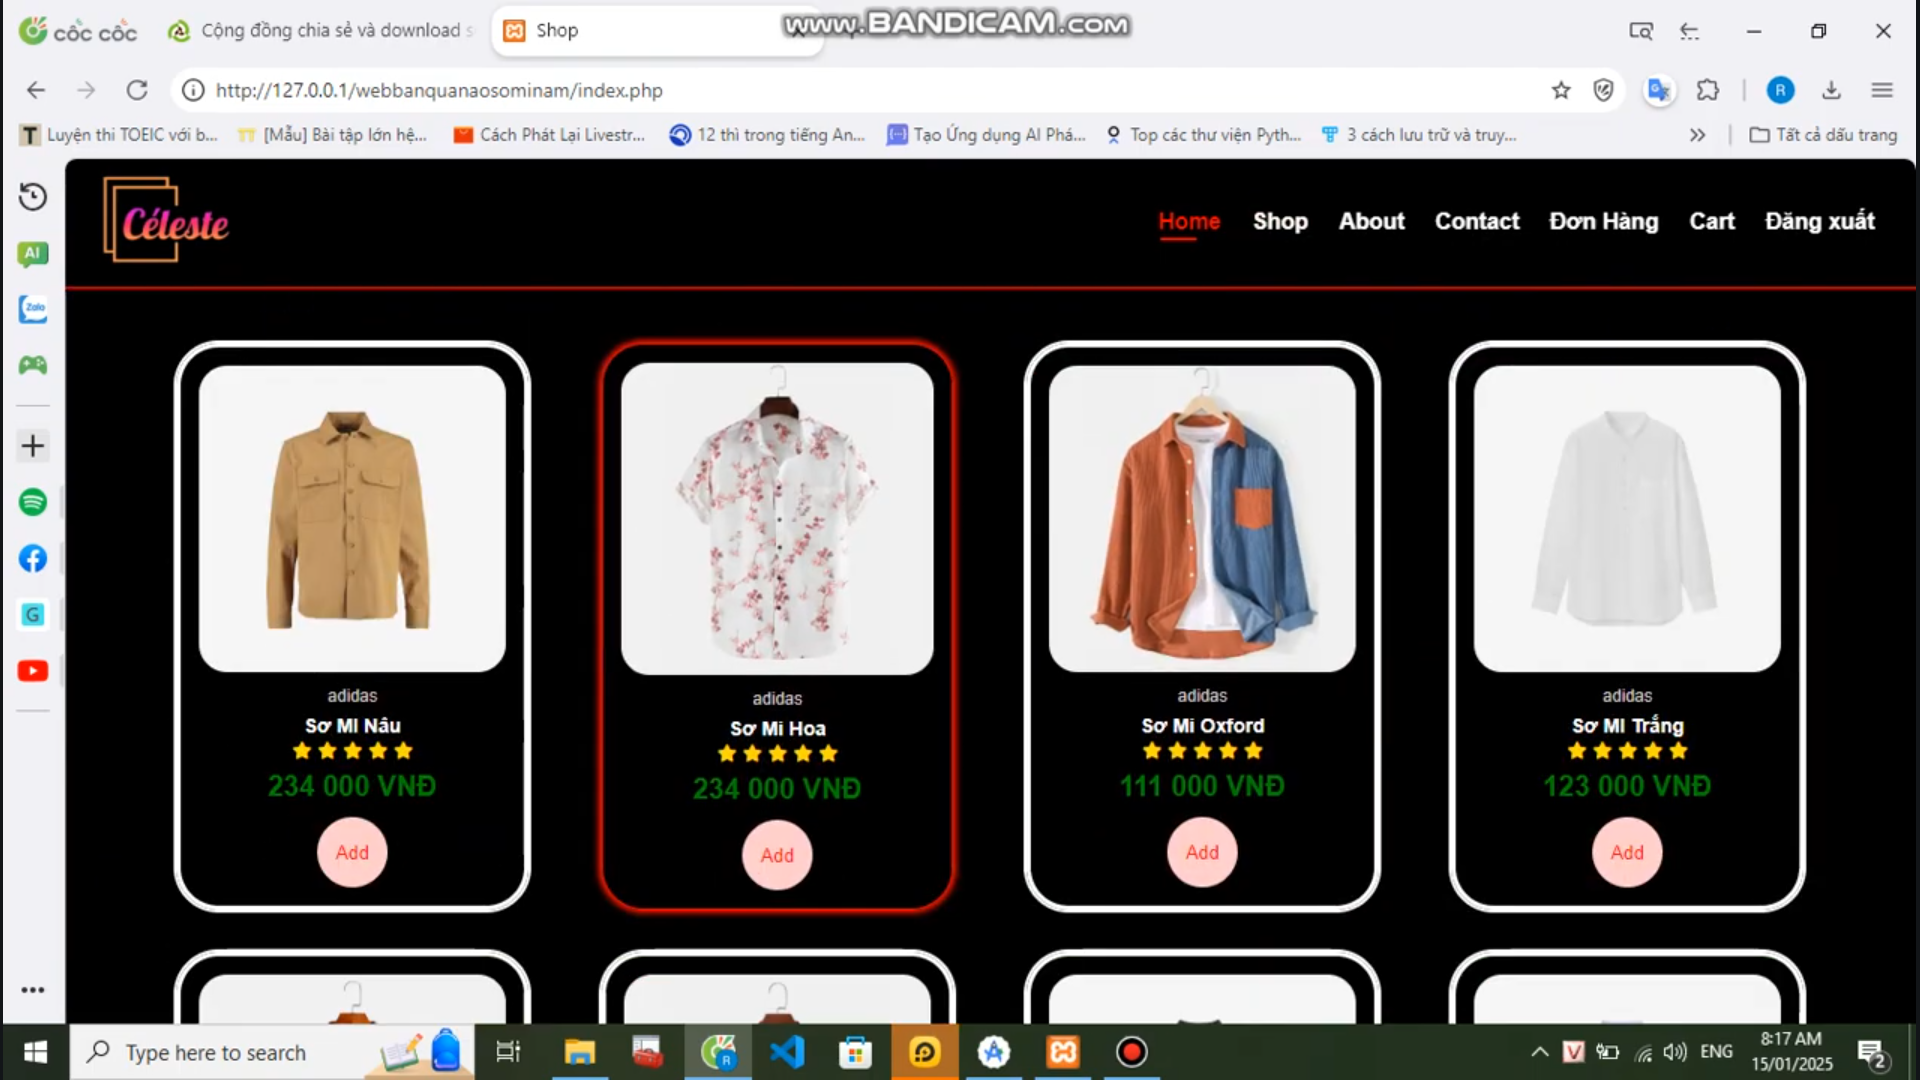Viewport: 1920px width, 1080px height.
Task: Select the Shop browser tab
Action: point(655,30)
